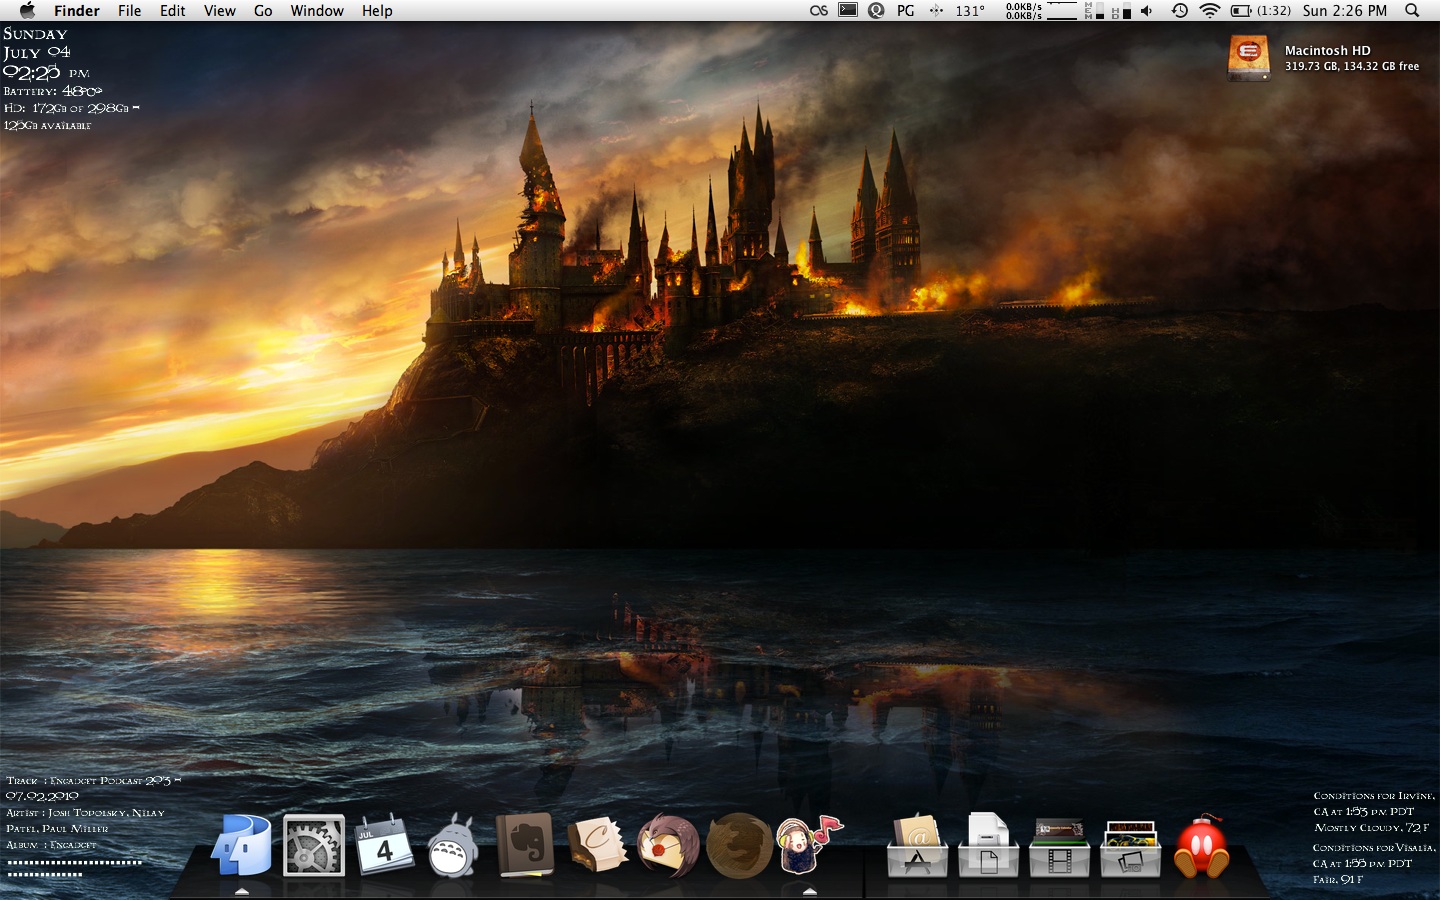Click the battery status (1:32) icon
1440x900 pixels.
click(x=1260, y=11)
